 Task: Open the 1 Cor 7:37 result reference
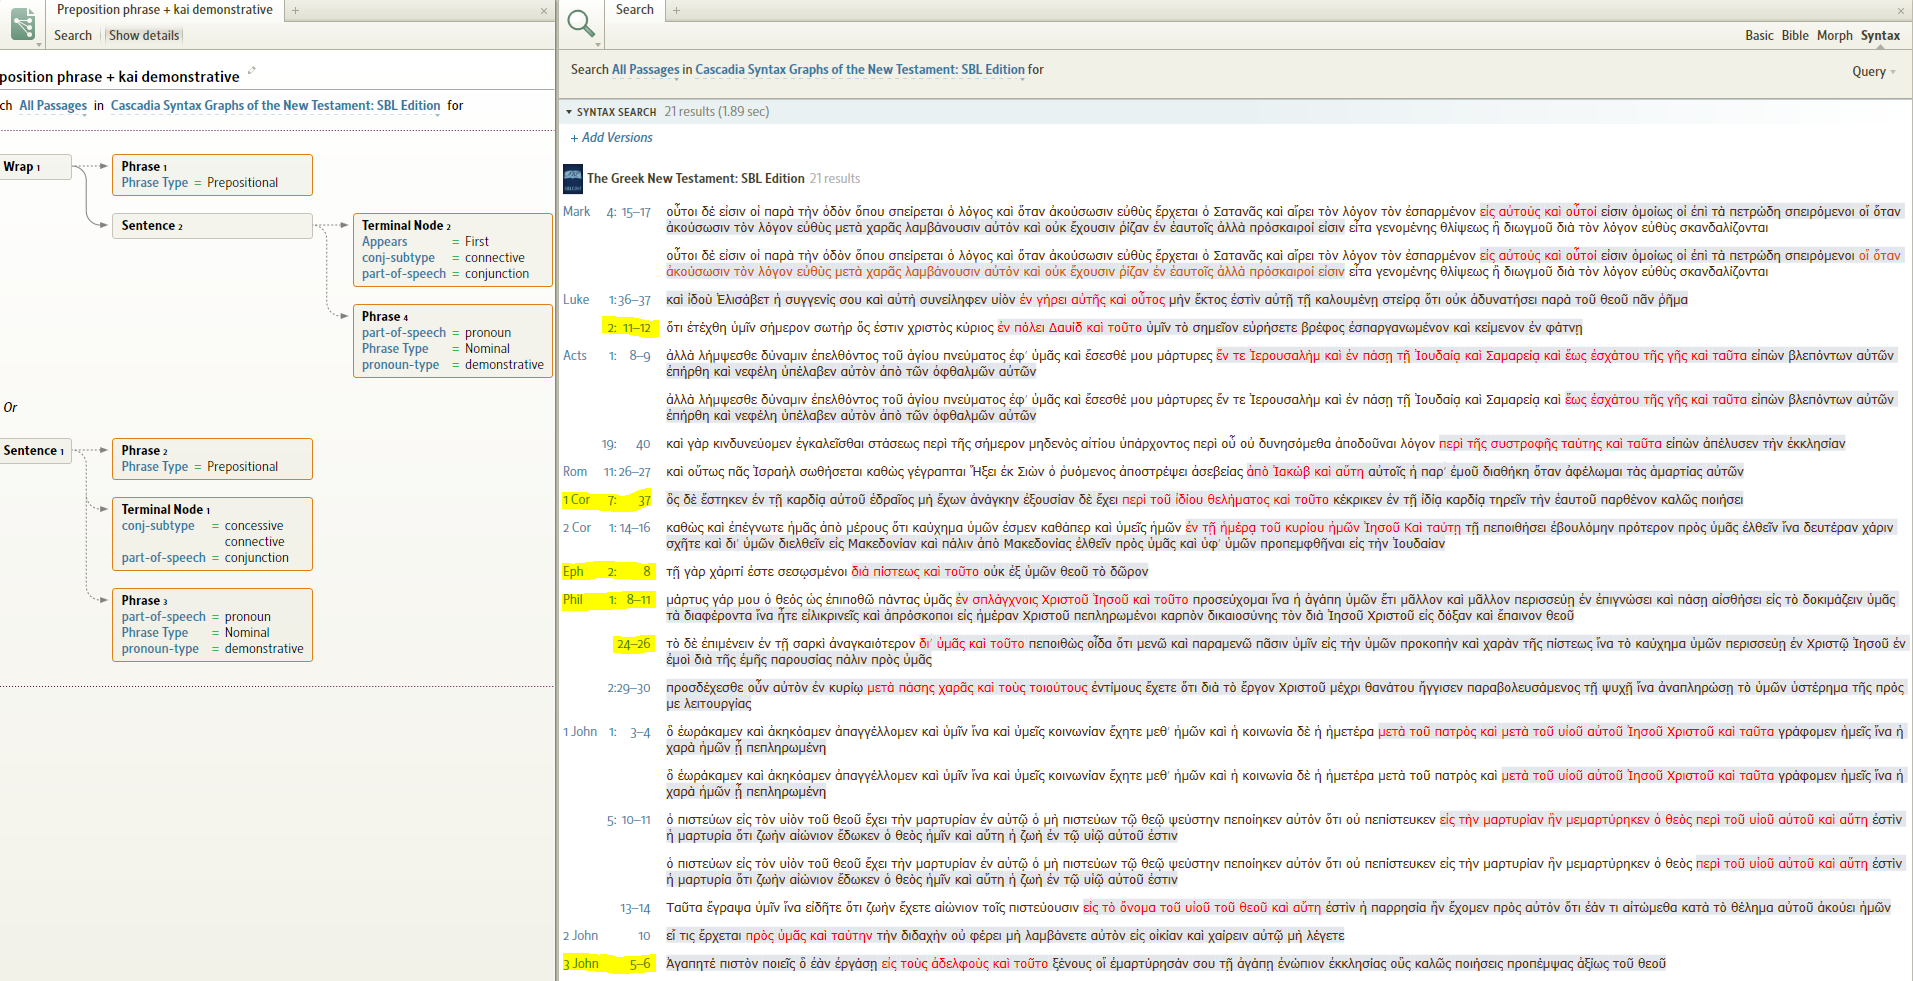(x=607, y=500)
